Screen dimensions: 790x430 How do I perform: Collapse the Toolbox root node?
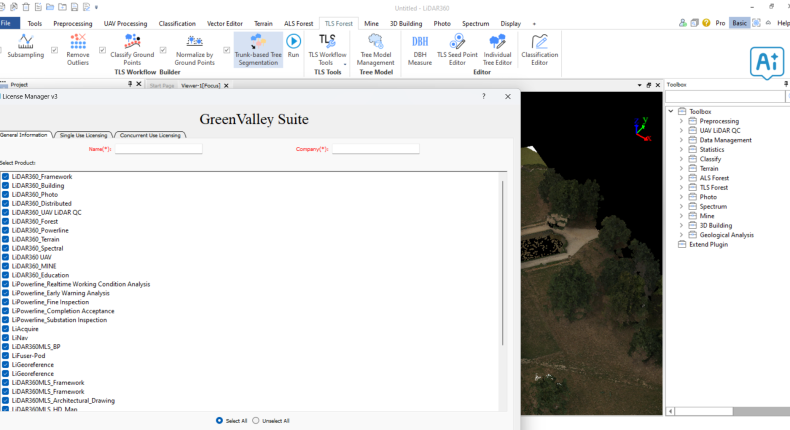coord(671,111)
